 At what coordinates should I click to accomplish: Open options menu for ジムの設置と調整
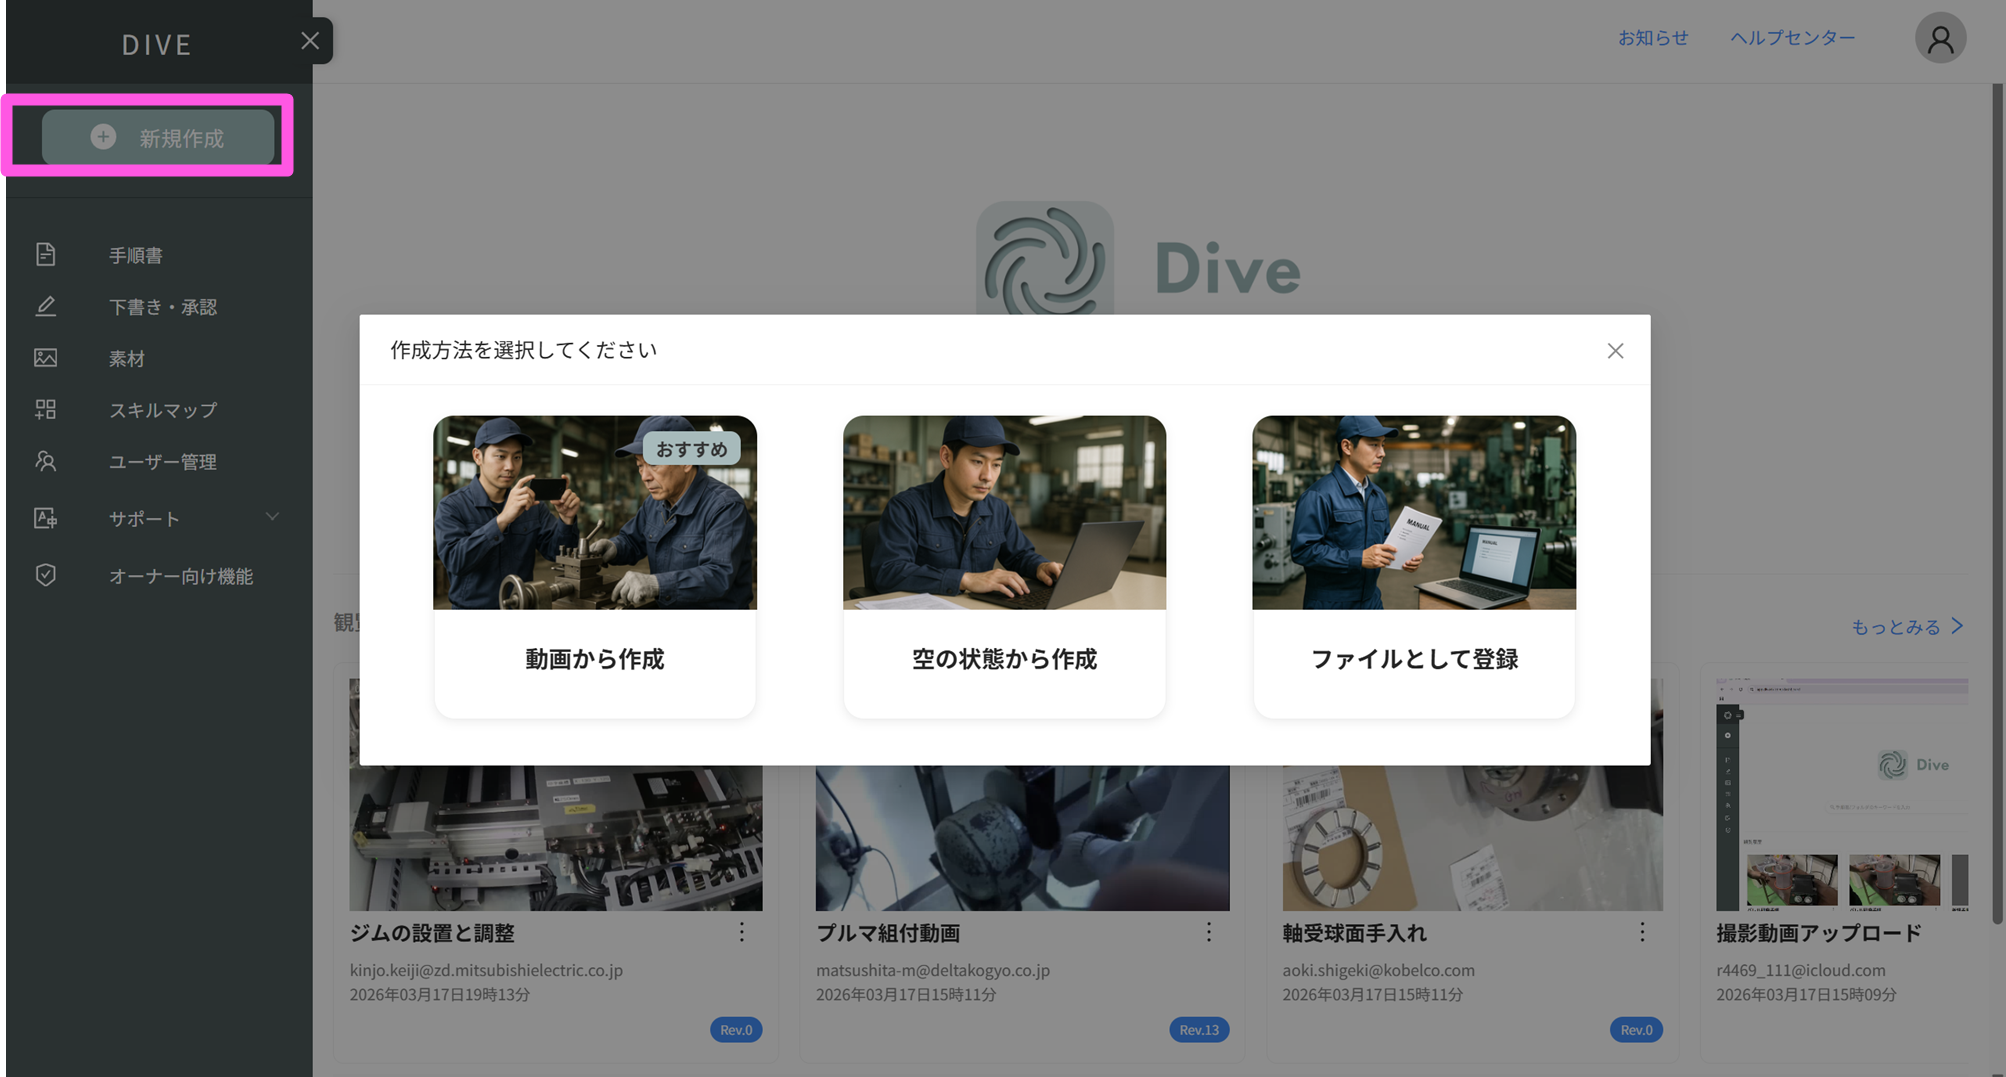742,932
